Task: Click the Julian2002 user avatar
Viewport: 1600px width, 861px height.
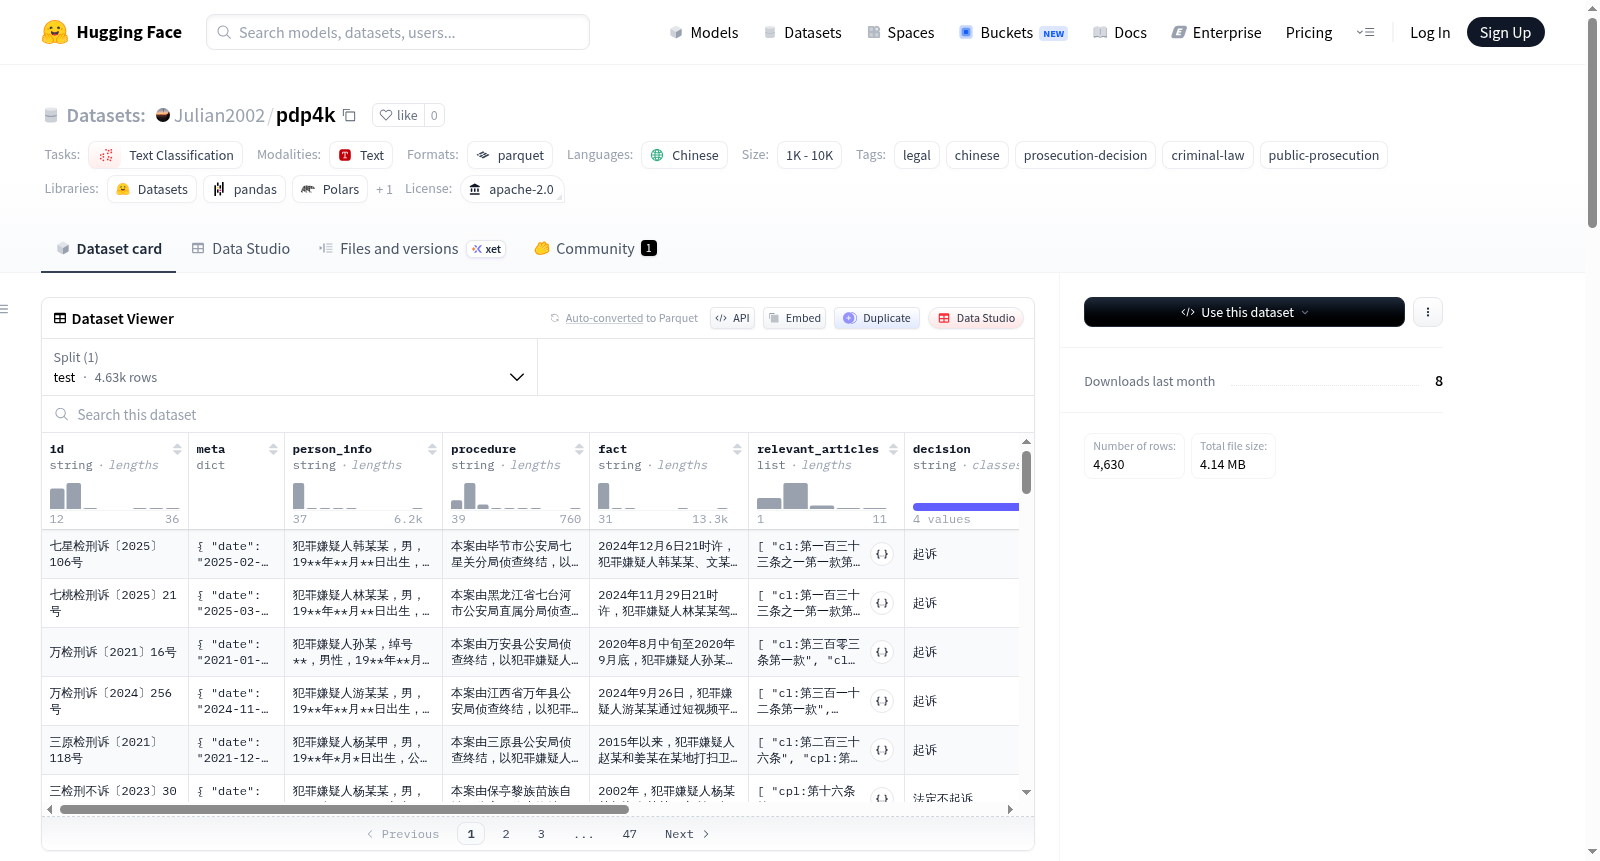Action: pos(163,115)
